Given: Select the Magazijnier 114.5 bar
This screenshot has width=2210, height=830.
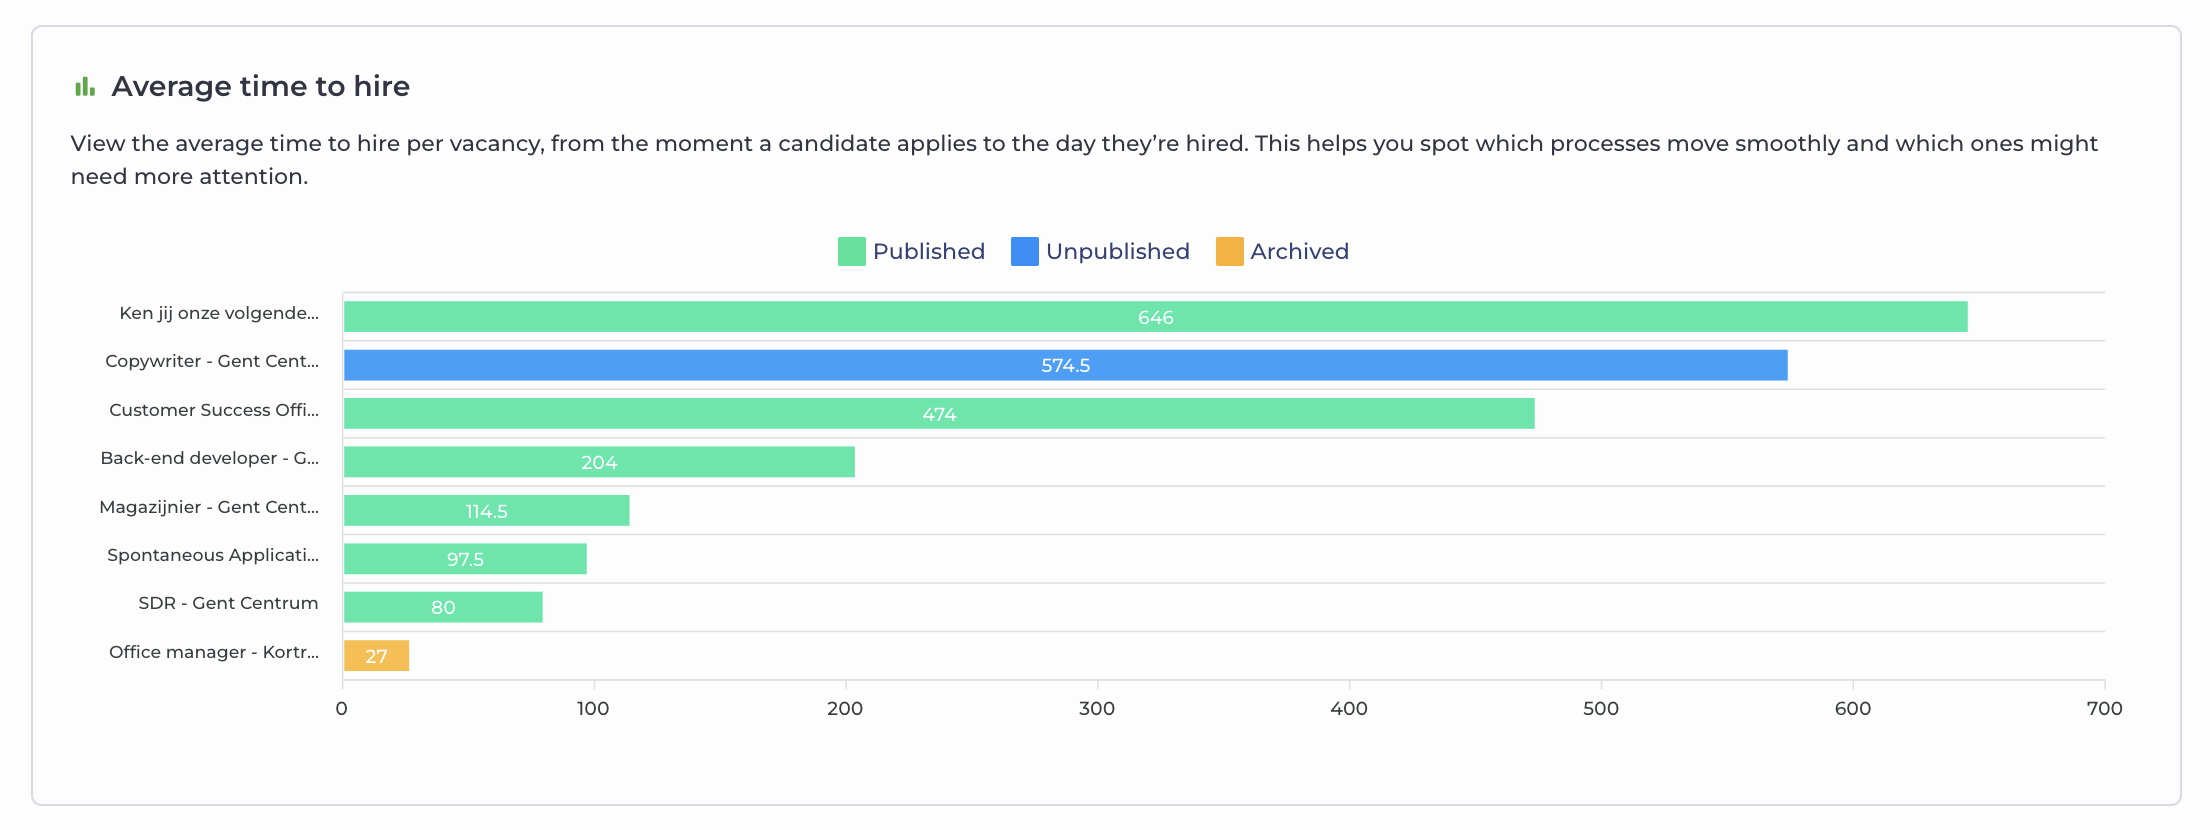Looking at the screenshot, I should [486, 511].
